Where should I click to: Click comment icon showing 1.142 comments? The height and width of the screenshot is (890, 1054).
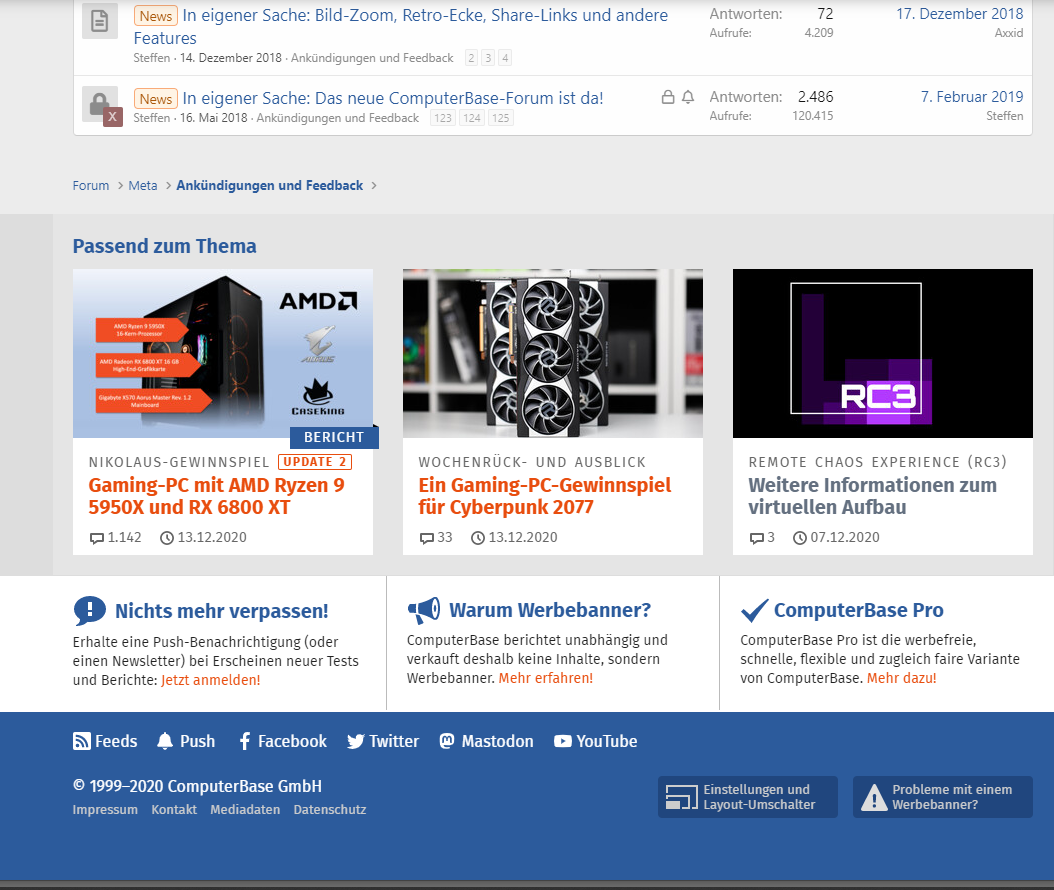(97, 538)
